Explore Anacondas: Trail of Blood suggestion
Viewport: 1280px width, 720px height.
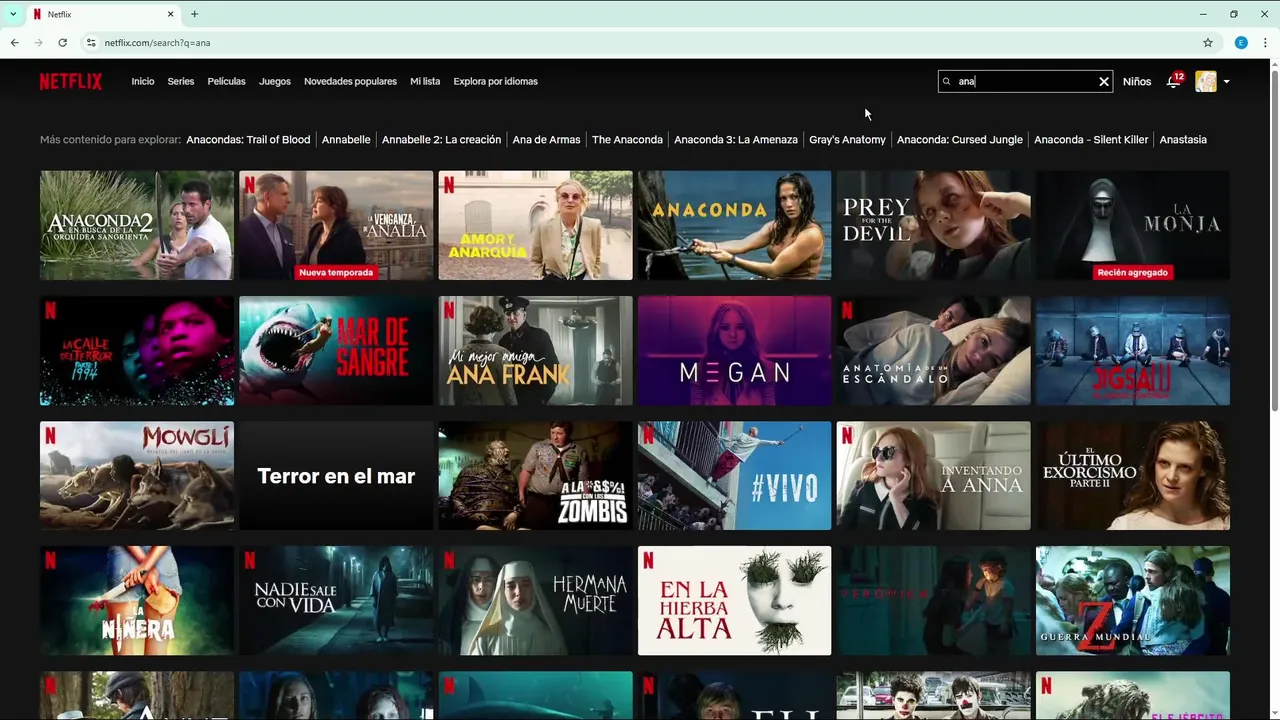pyautogui.click(x=248, y=140)
